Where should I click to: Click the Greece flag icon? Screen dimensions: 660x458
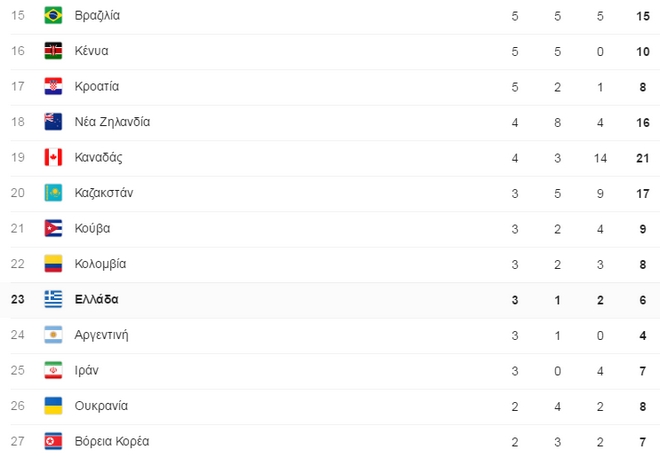(x=54, y=299)
